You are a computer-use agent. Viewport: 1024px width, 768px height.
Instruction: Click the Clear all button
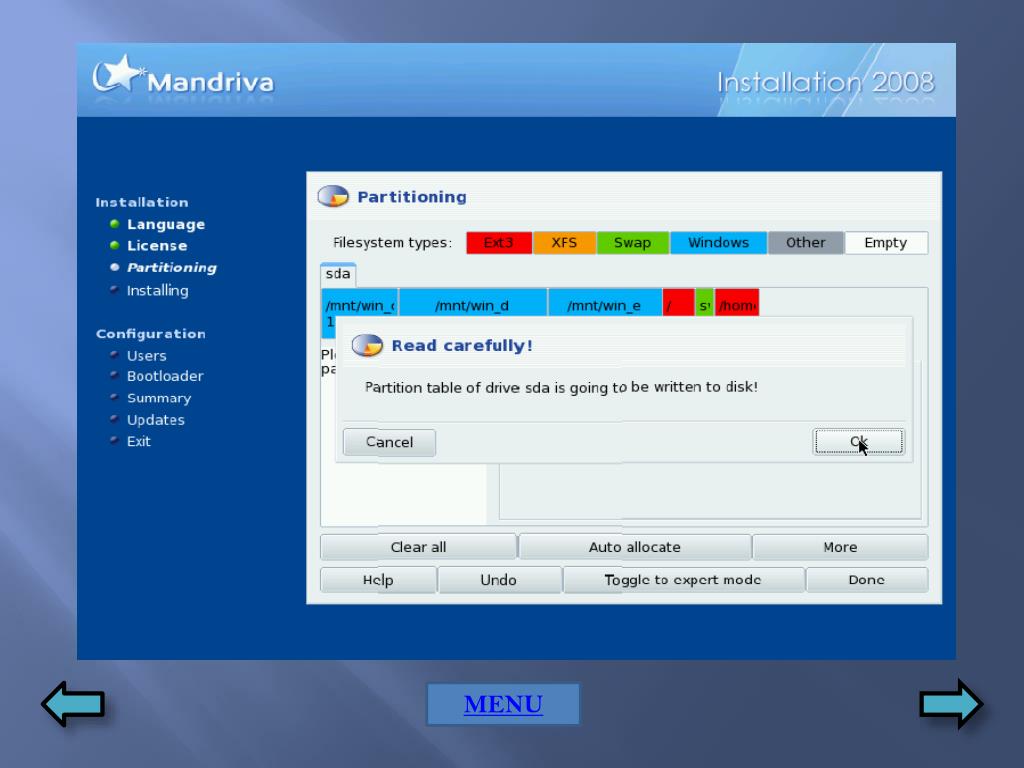[x=418, y=547]
